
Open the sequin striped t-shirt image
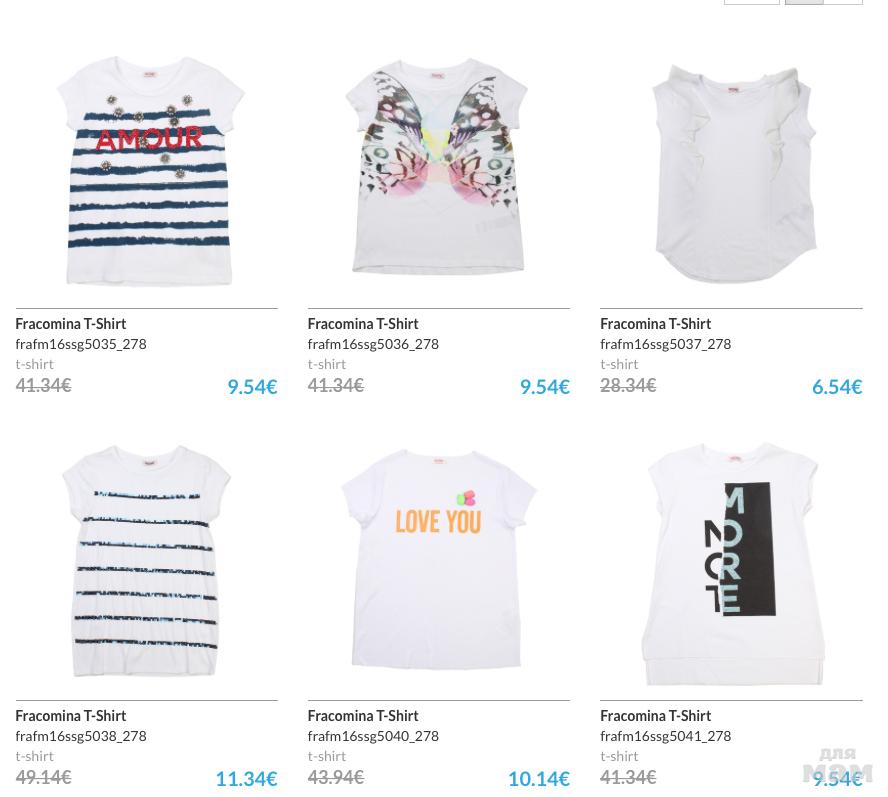tap(146, 561)
